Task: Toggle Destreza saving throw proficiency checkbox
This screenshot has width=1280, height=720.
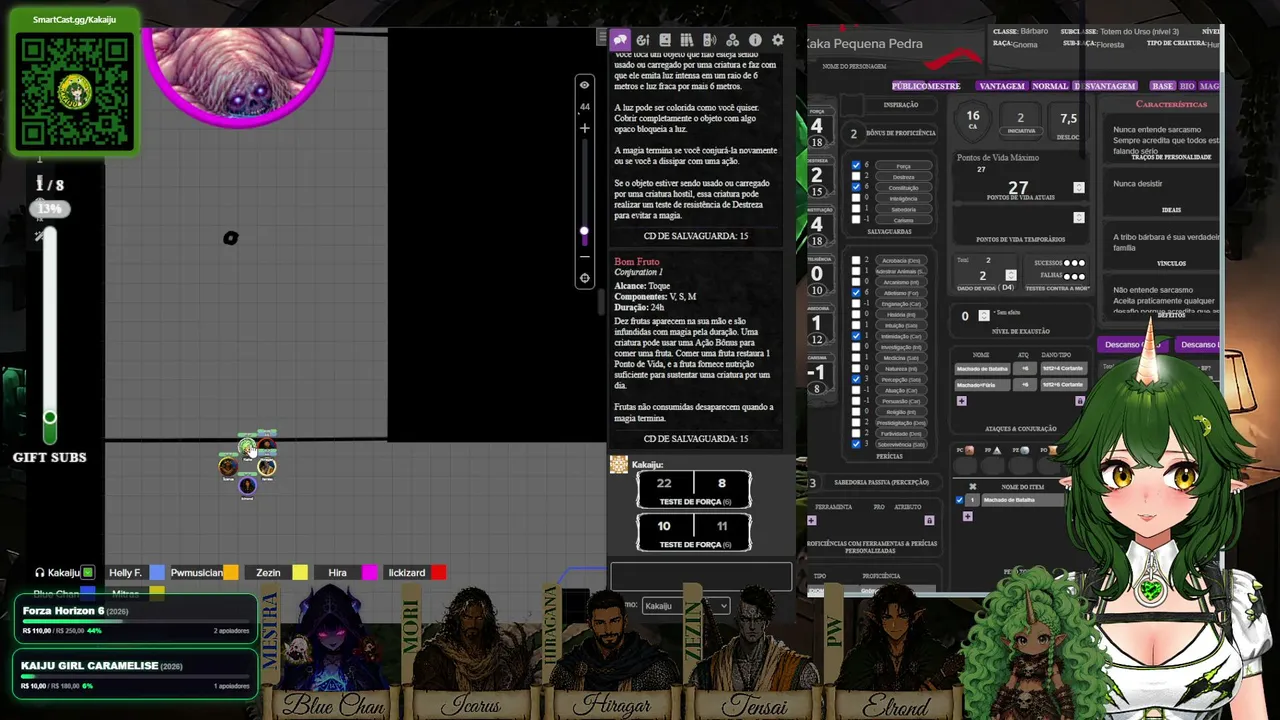Action: (x=855, y=177)
